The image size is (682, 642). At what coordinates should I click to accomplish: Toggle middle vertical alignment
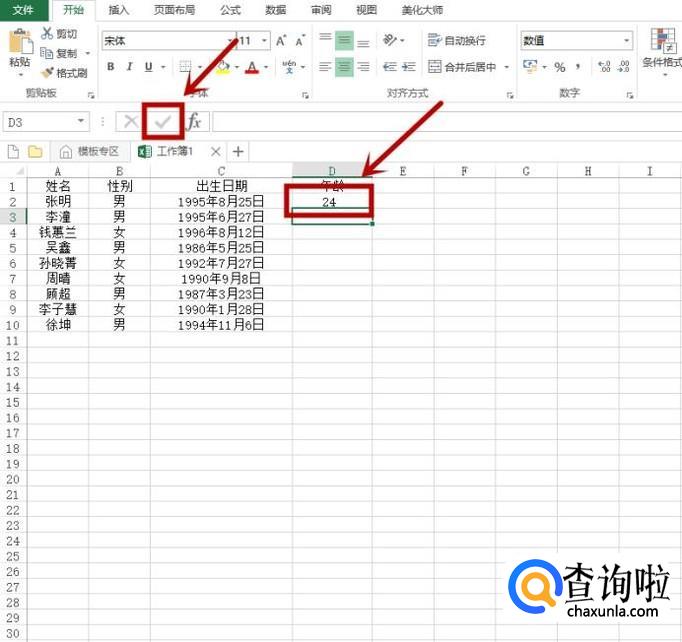[x=344, y=41]
